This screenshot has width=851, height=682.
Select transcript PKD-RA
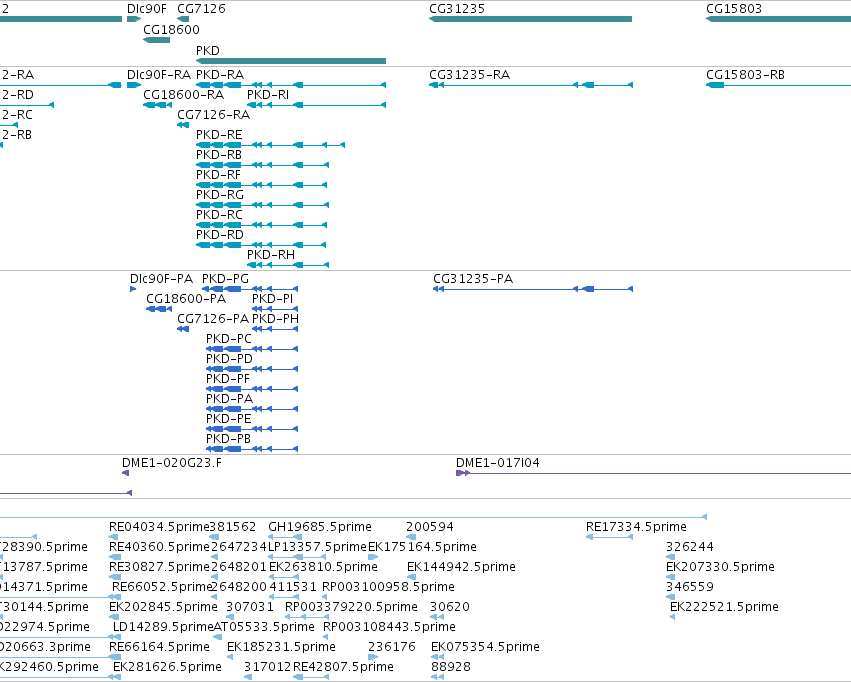coord(291,85)
